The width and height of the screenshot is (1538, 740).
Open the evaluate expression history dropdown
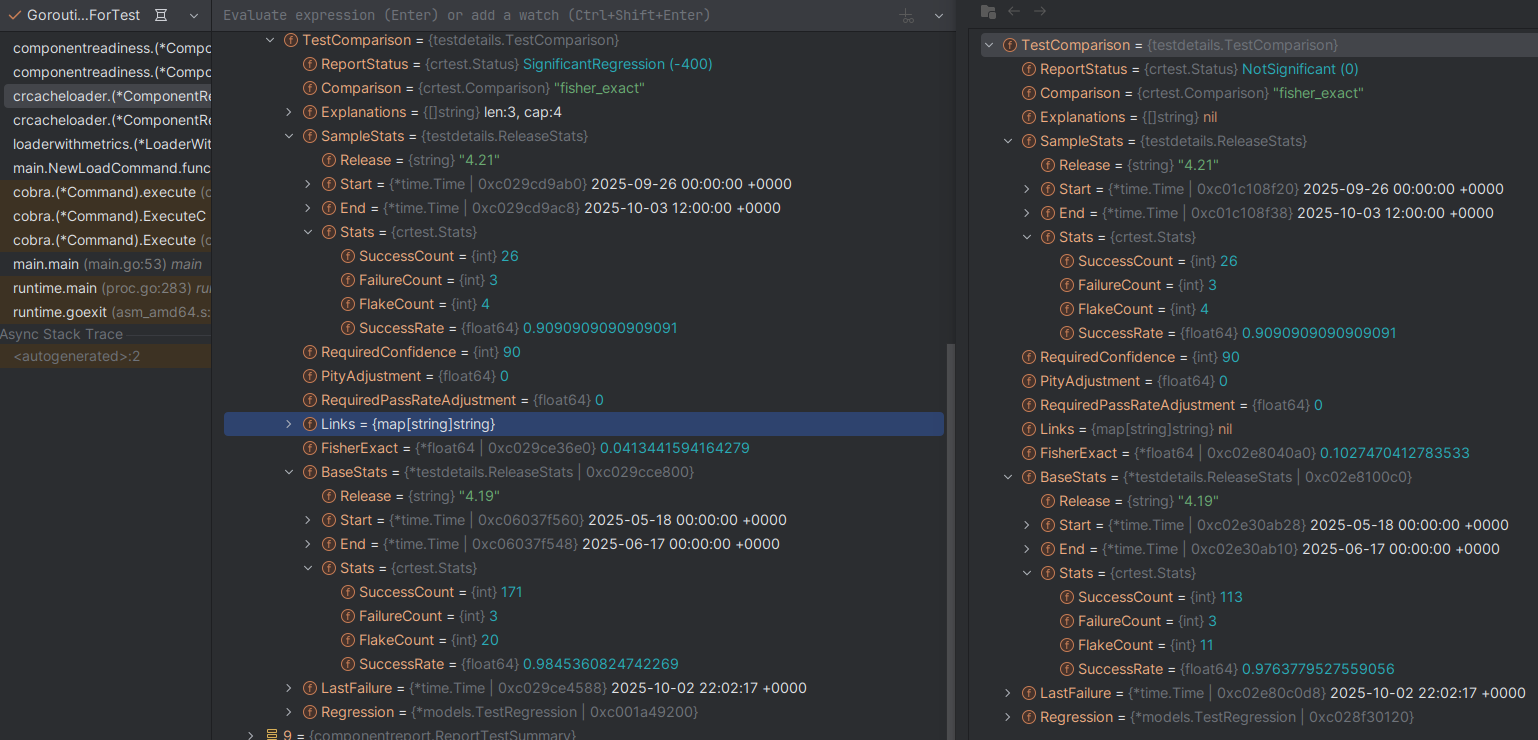pos(938,16)
